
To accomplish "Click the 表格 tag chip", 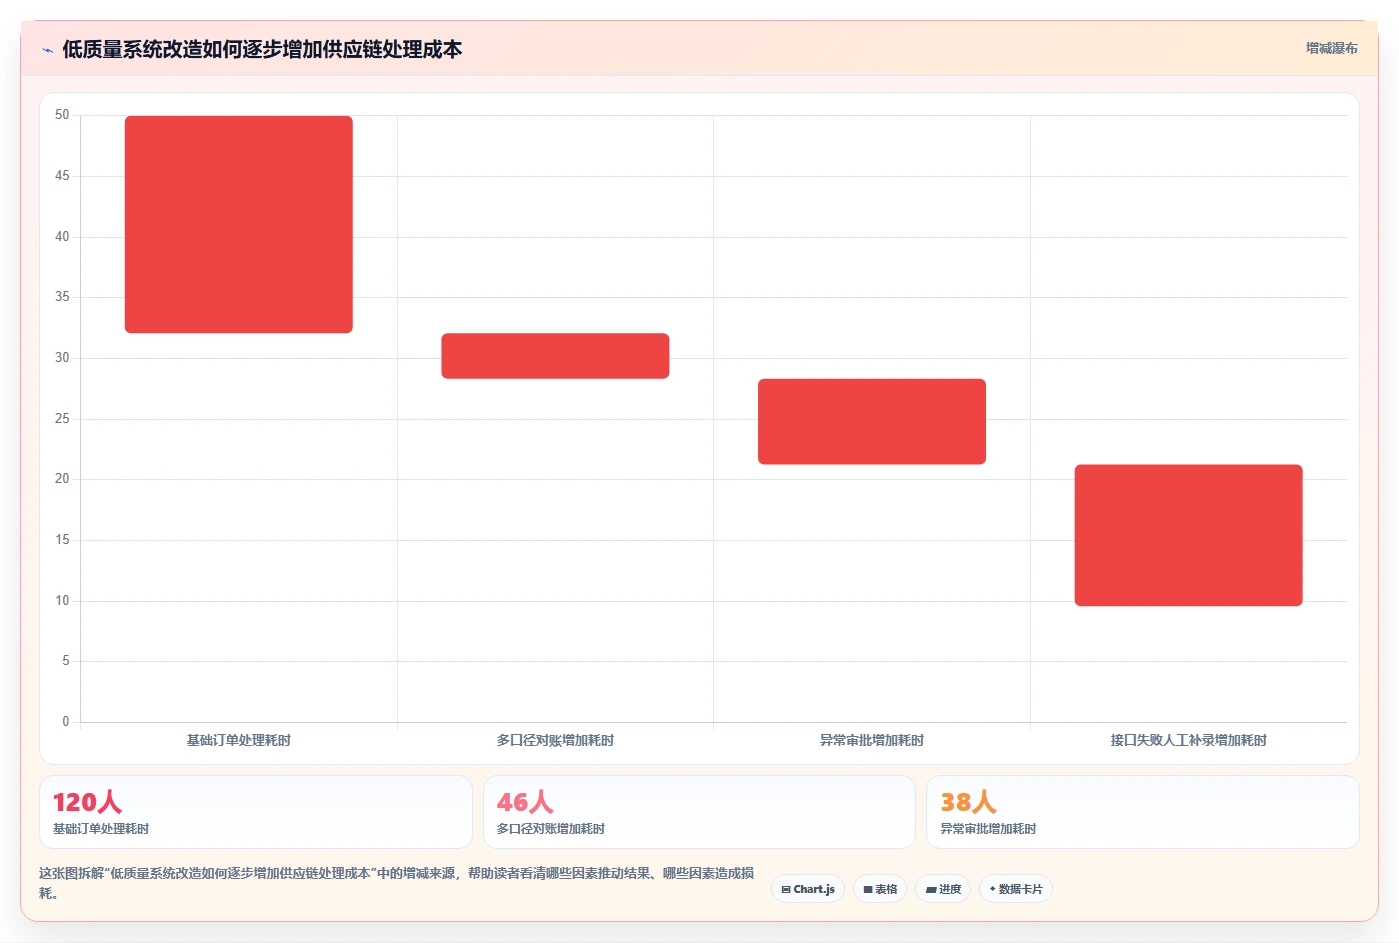I will click(880, 889).
